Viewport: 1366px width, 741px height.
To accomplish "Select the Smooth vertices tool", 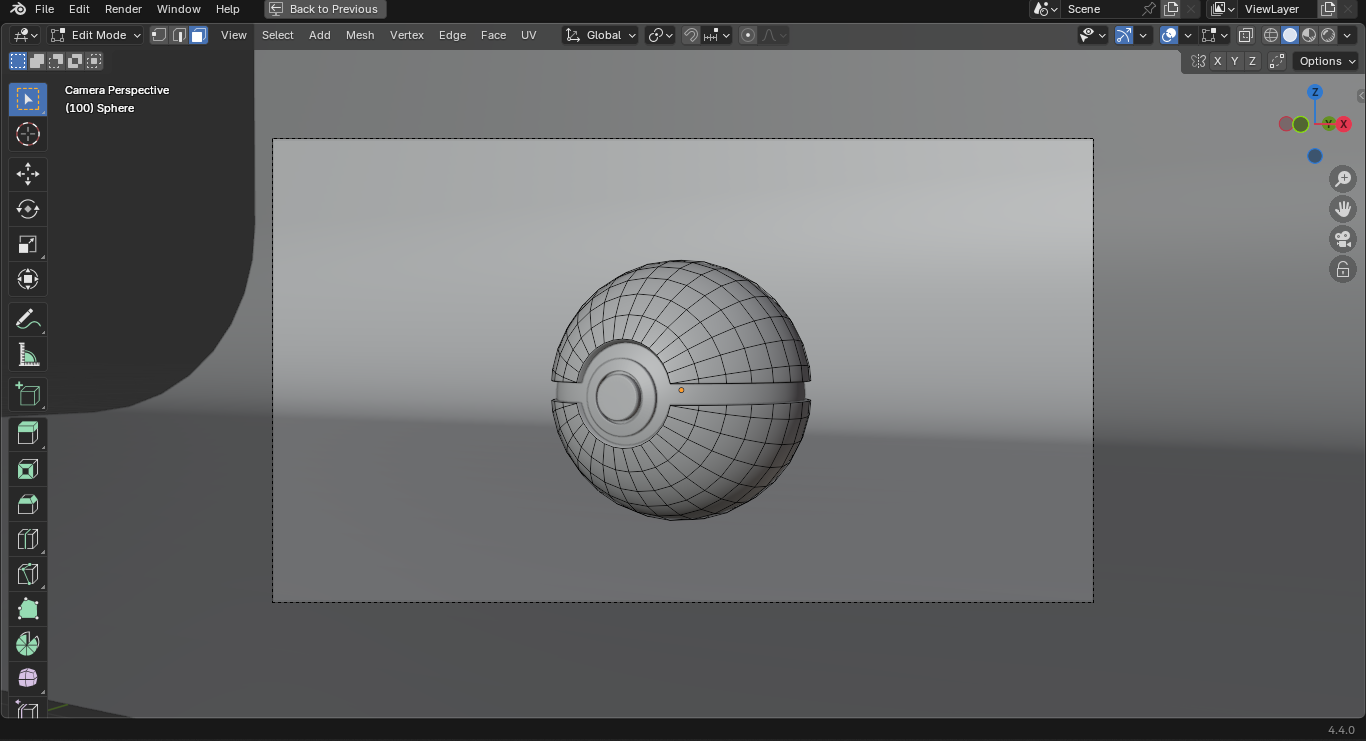I will [28, 679].
